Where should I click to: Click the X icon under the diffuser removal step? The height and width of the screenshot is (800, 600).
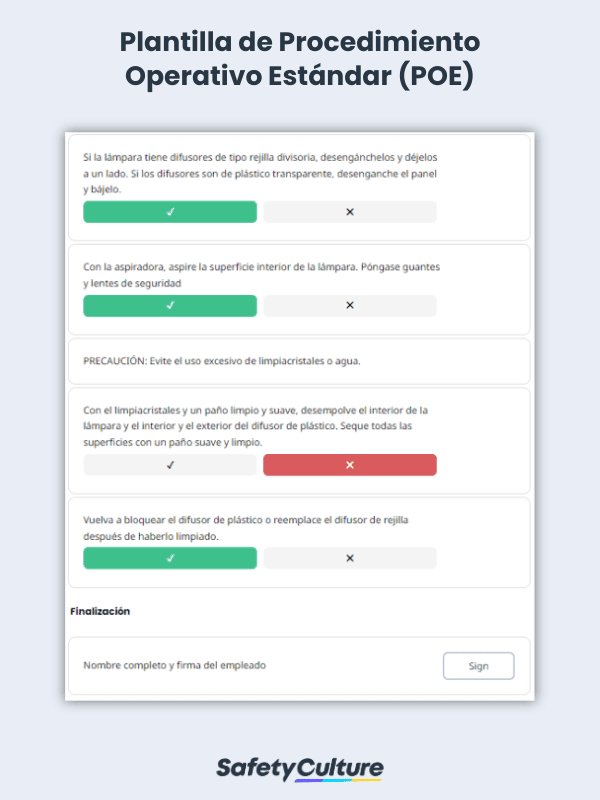(350, 212)
